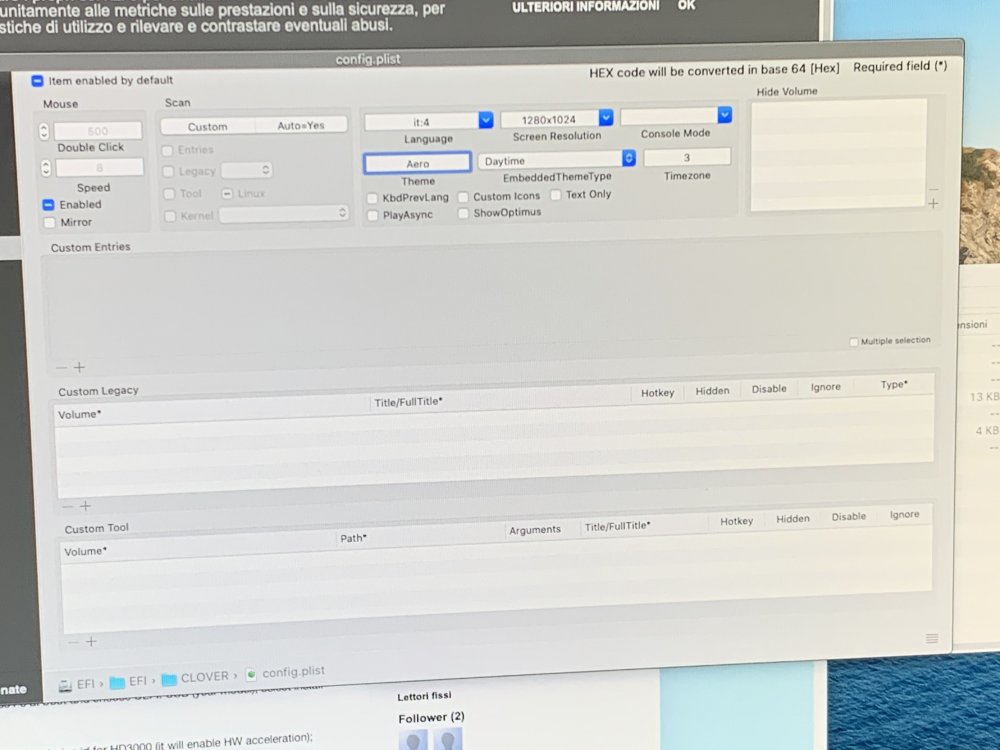Select the Custom scan segment
Viewport: 1000px width, 750px height.
click(207, 127)
